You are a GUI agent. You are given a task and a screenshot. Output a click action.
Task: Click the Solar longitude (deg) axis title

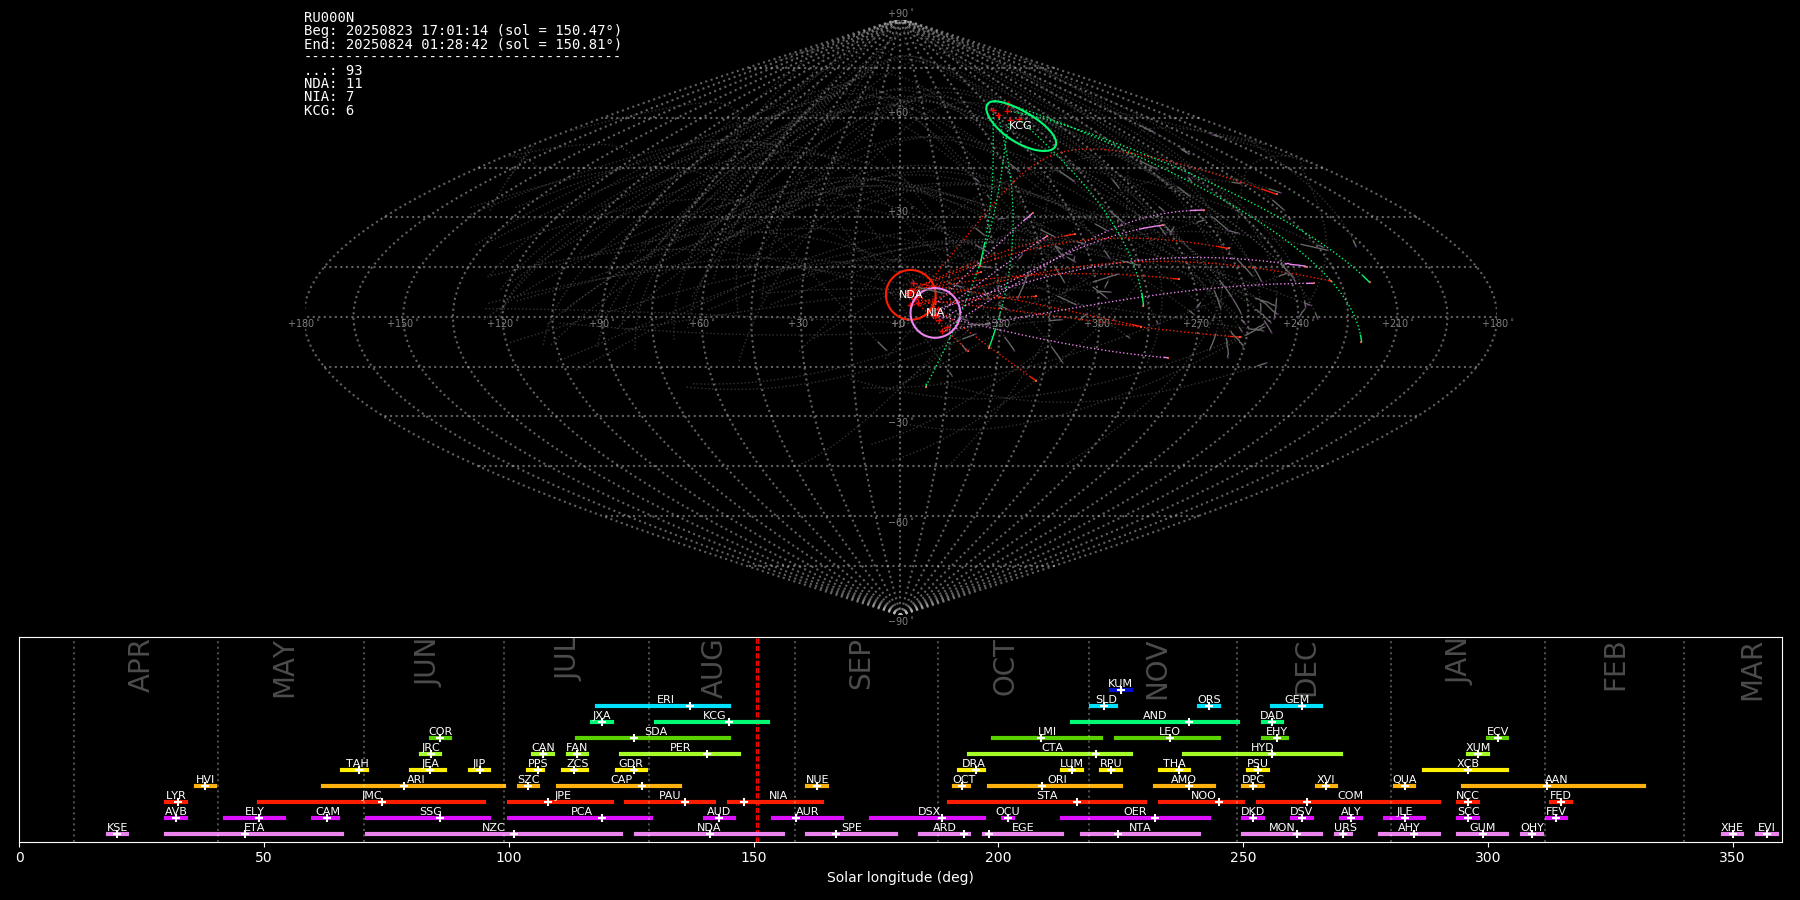coord(900,877)
